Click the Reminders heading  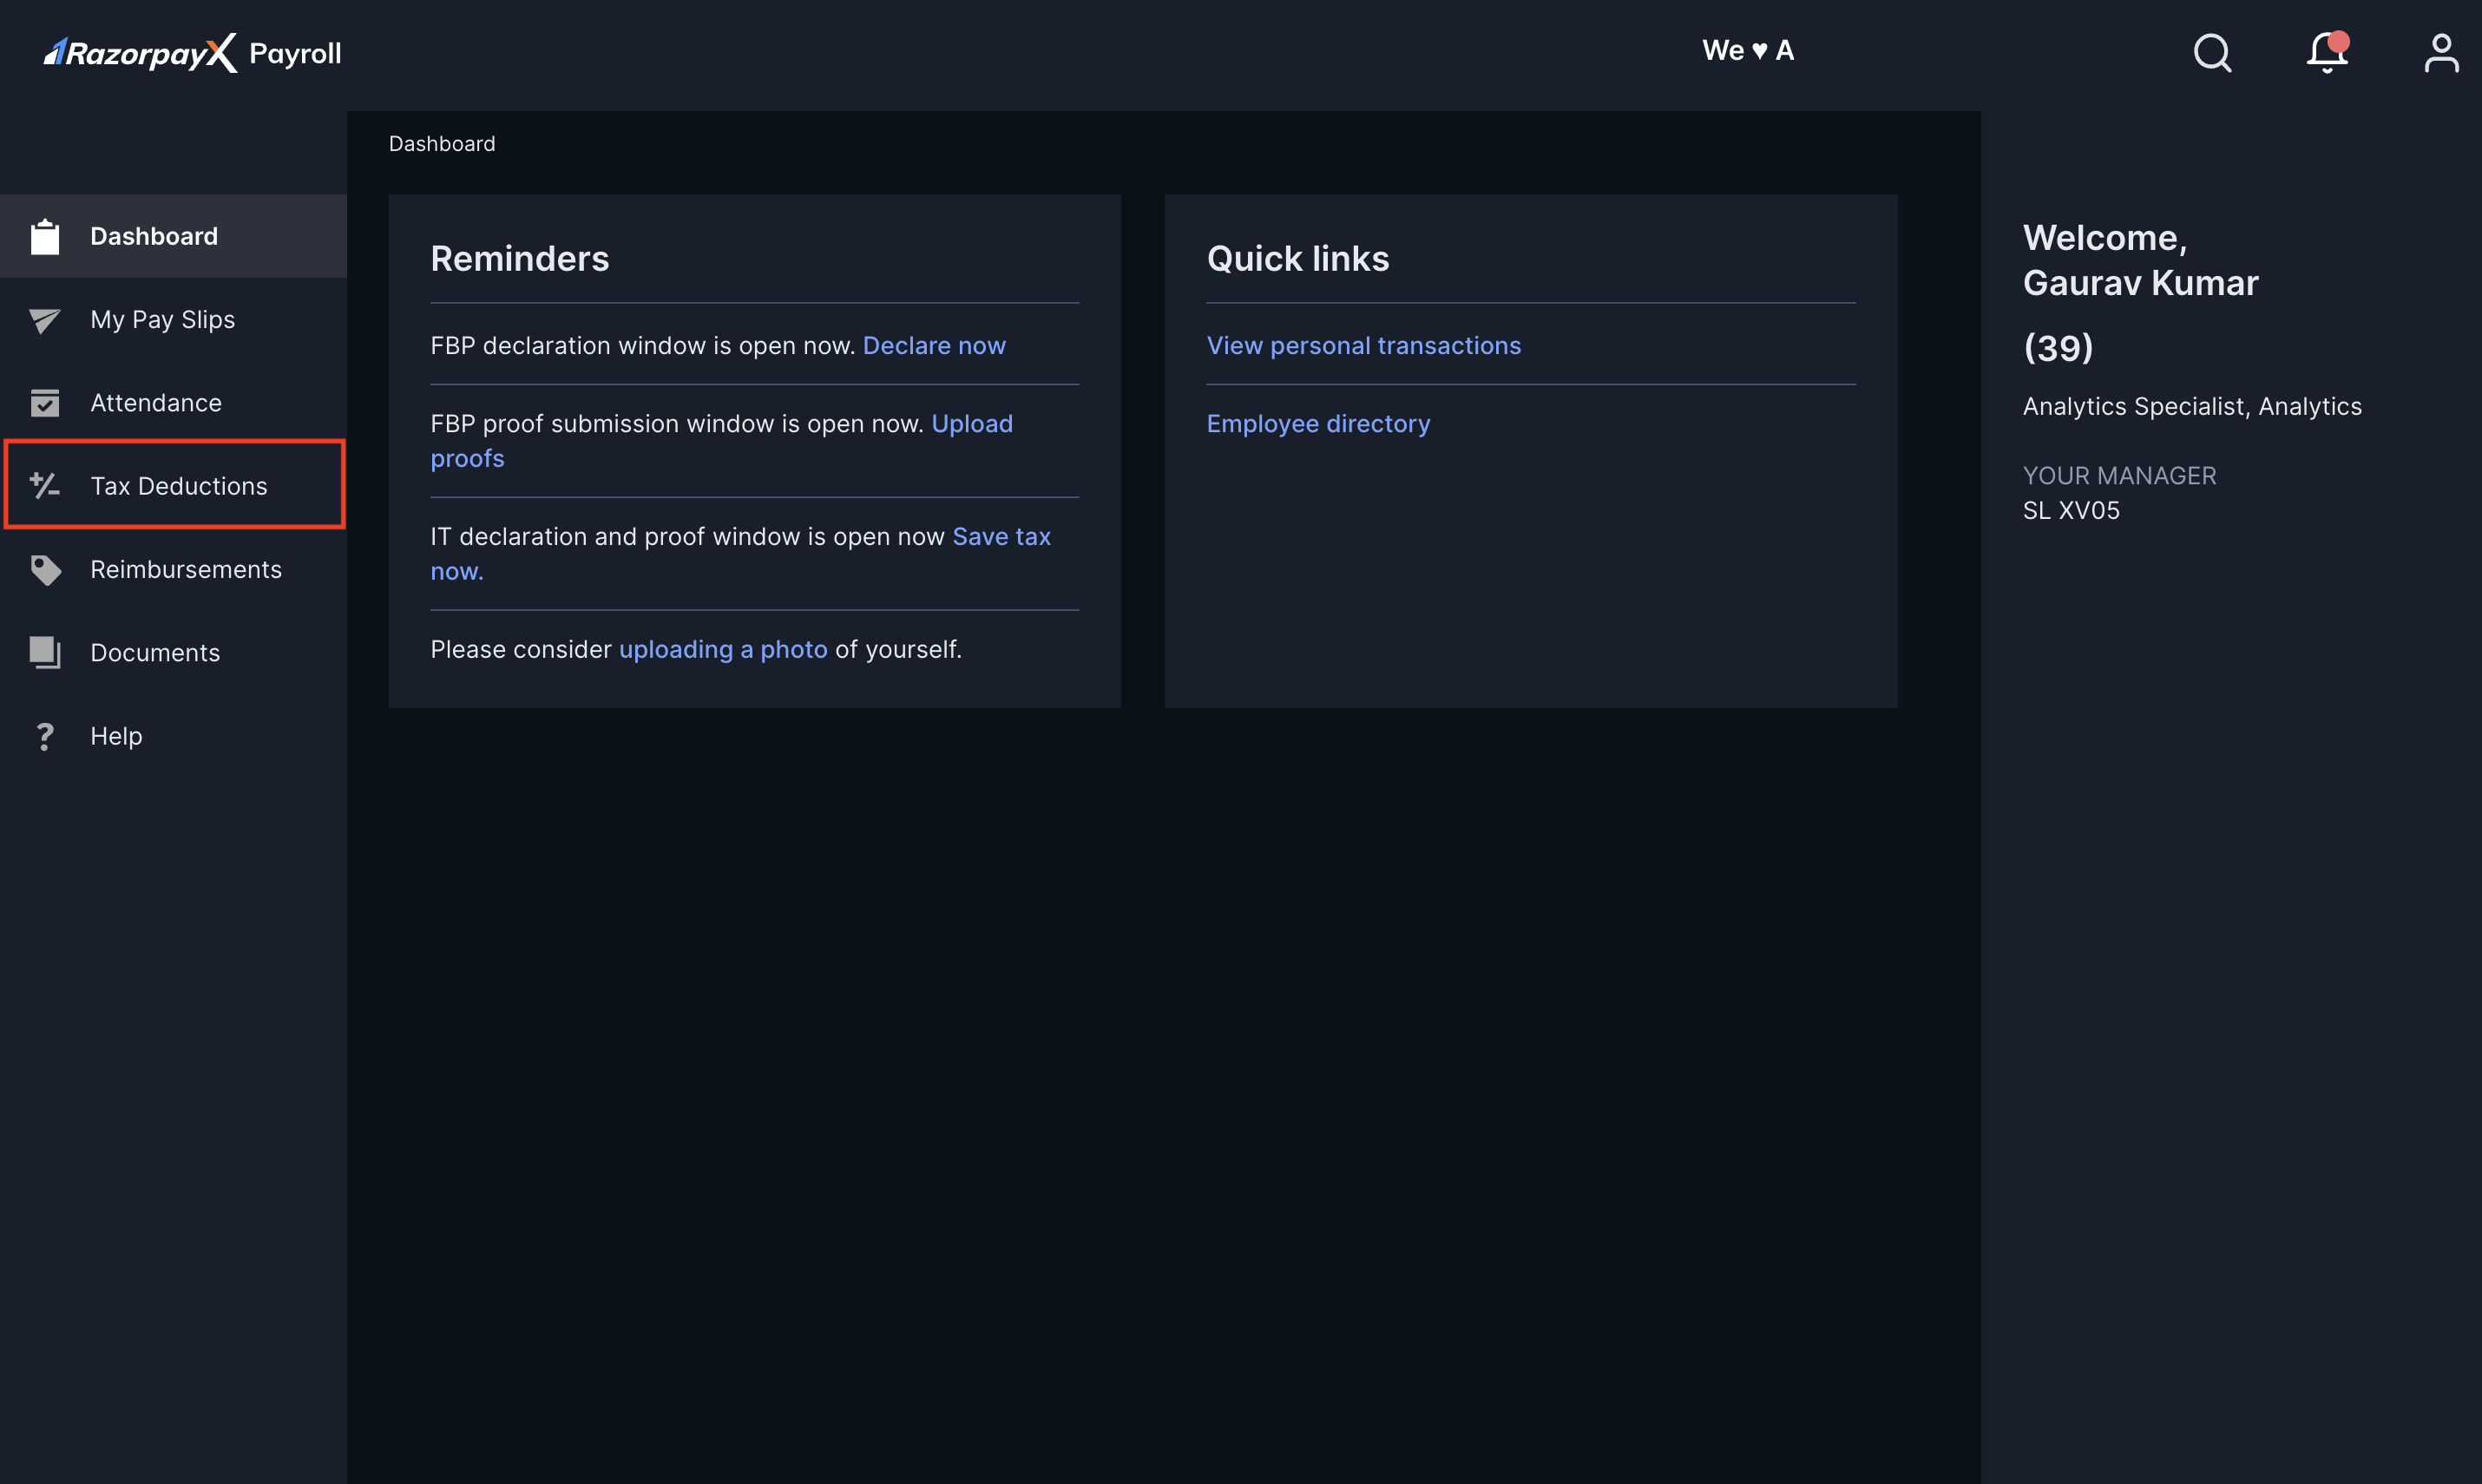click(519, 259)
